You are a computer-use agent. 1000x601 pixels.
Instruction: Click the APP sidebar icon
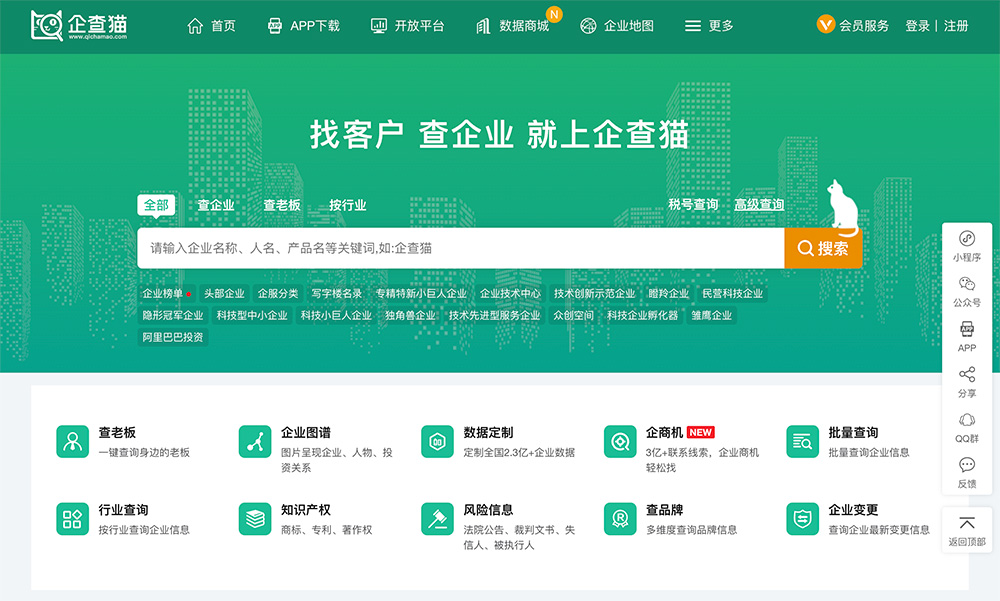click(x=967, y=329)
